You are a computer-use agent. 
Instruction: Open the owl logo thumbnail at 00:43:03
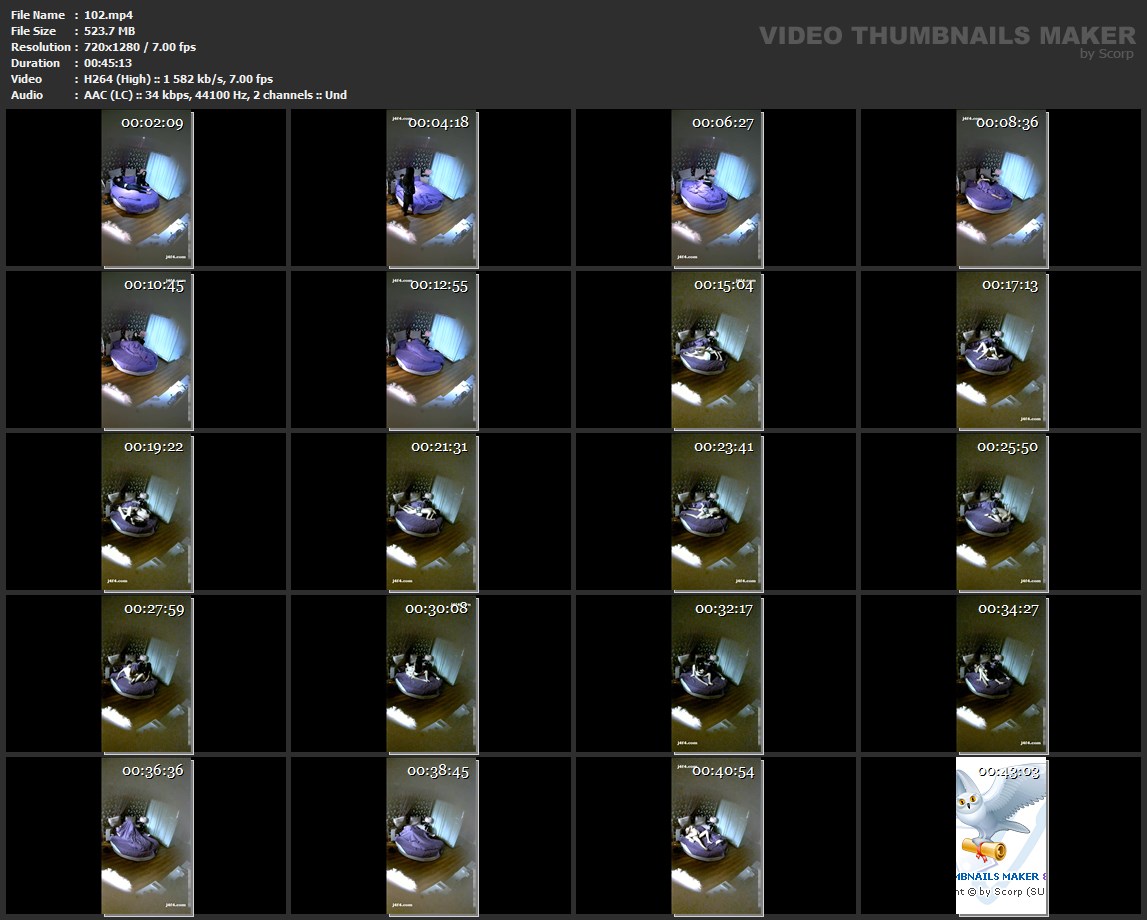click(x=1002, y=837)
